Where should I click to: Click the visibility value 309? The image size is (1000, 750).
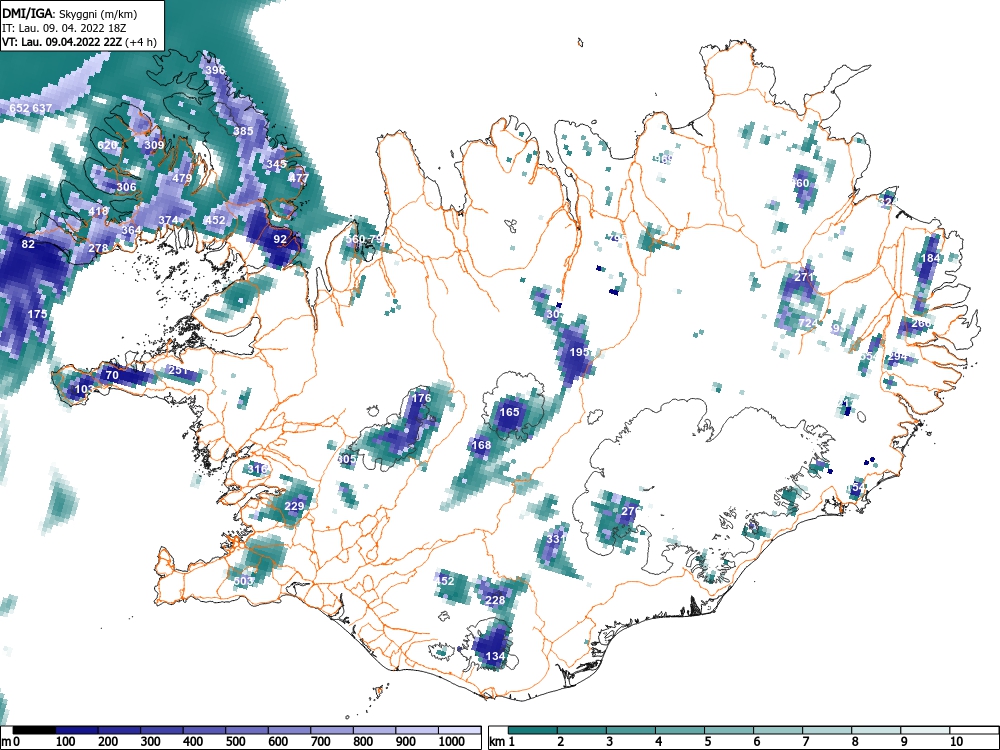(154, 145)
